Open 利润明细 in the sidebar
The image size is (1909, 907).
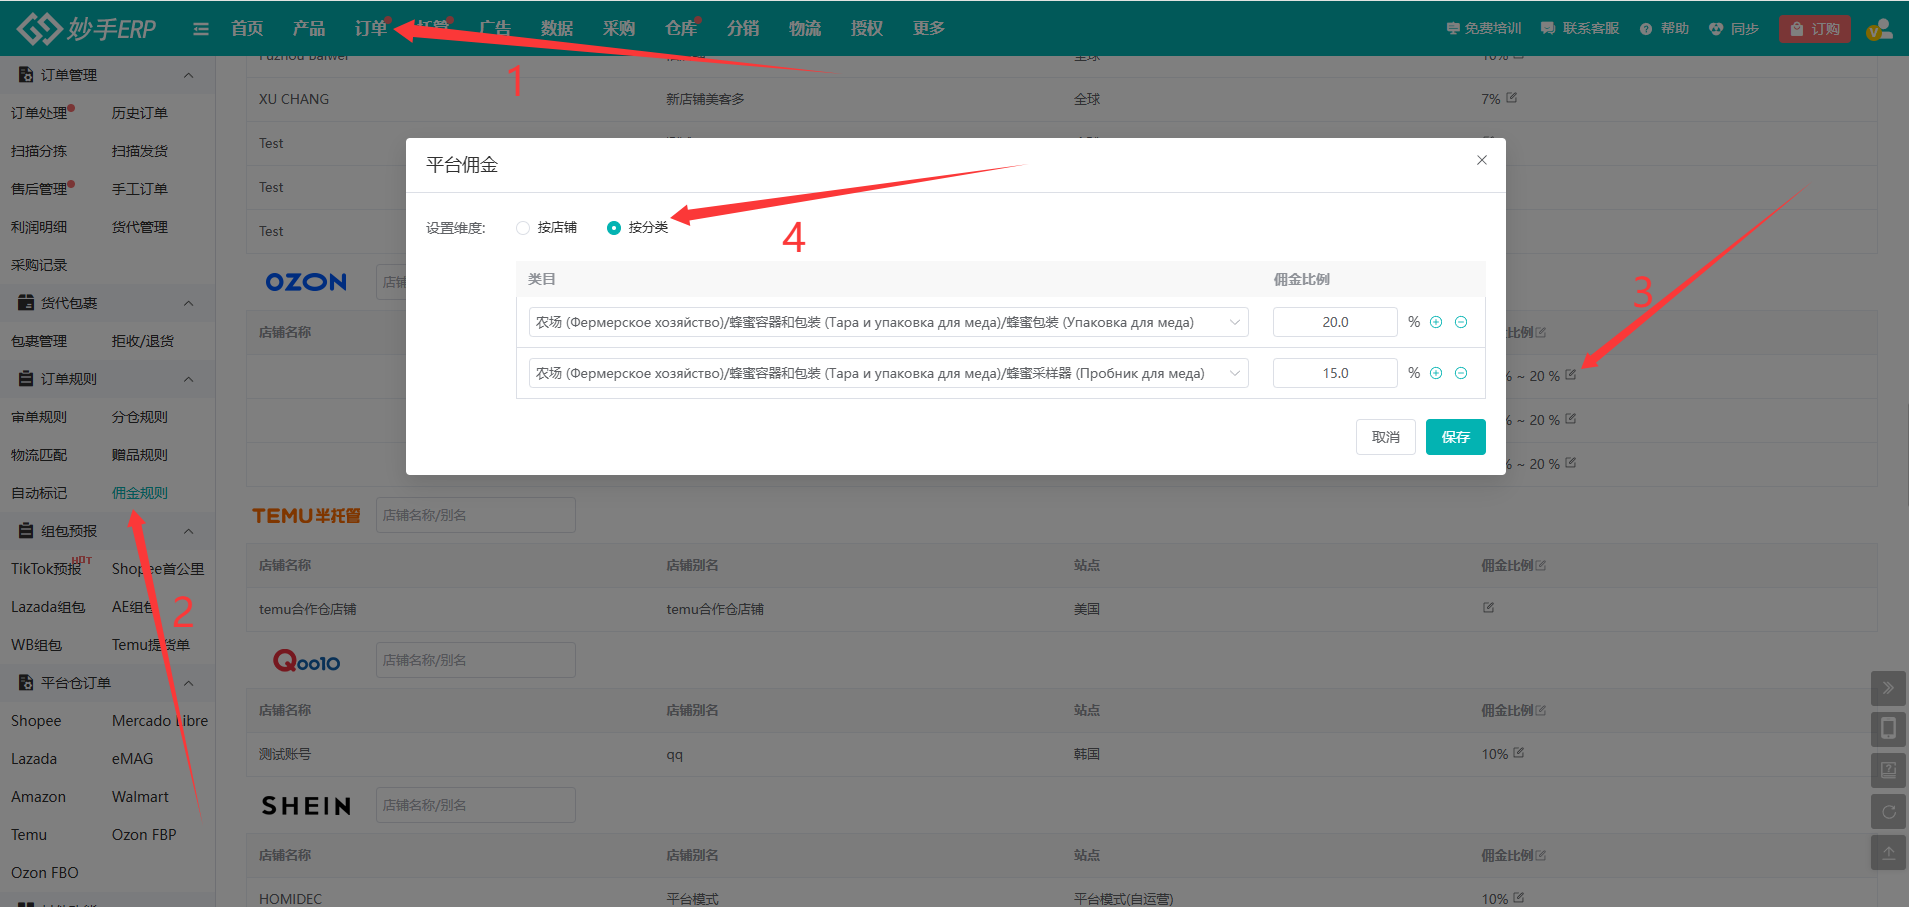click(x=39, y=227)
